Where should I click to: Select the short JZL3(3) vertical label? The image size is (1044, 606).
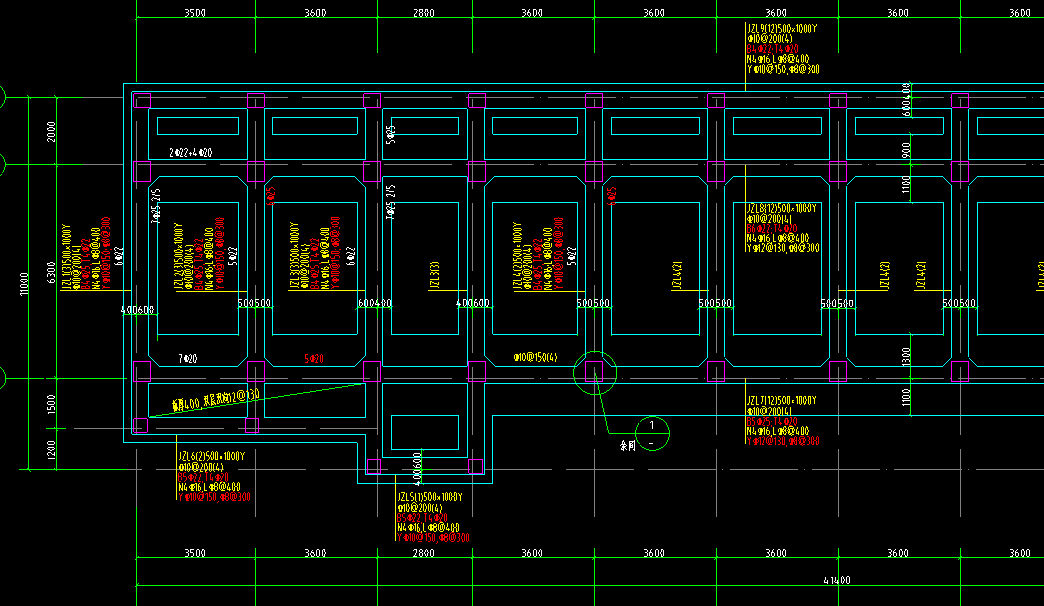point(434,275)
